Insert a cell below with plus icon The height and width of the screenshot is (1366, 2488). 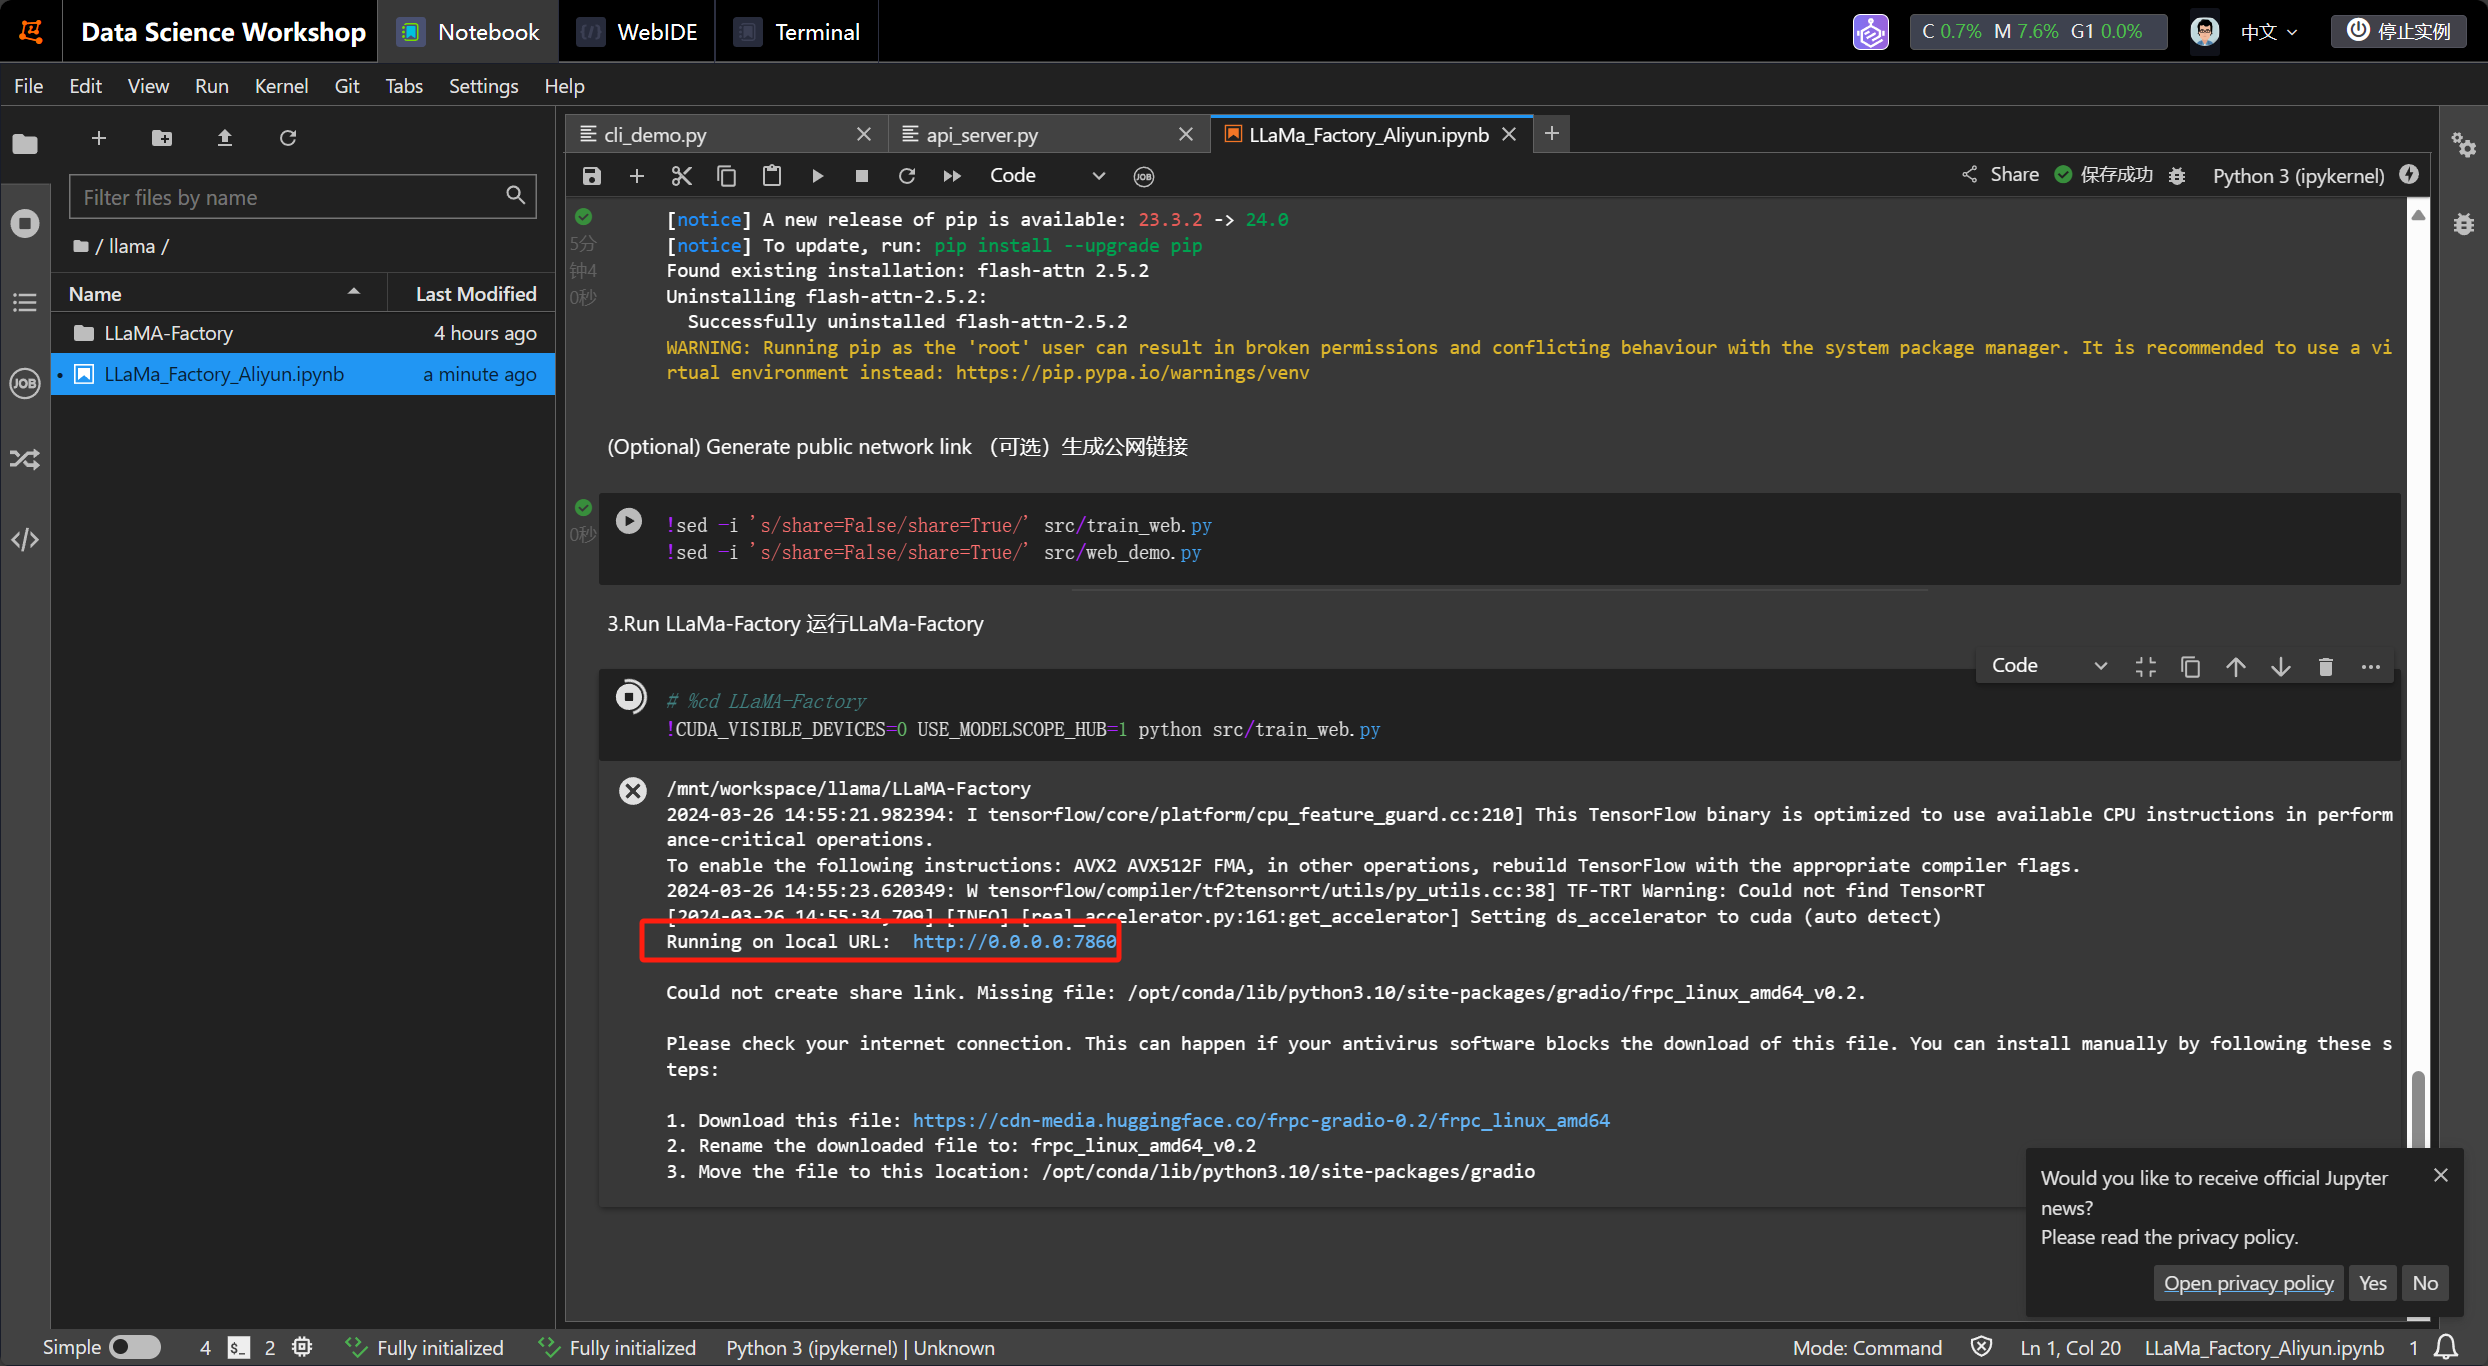coord(637,176)
